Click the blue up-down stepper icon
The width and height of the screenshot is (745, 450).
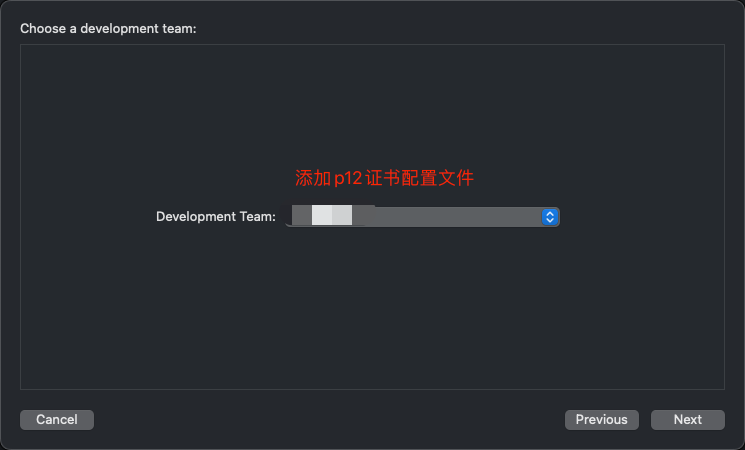[x=550, y=217]
